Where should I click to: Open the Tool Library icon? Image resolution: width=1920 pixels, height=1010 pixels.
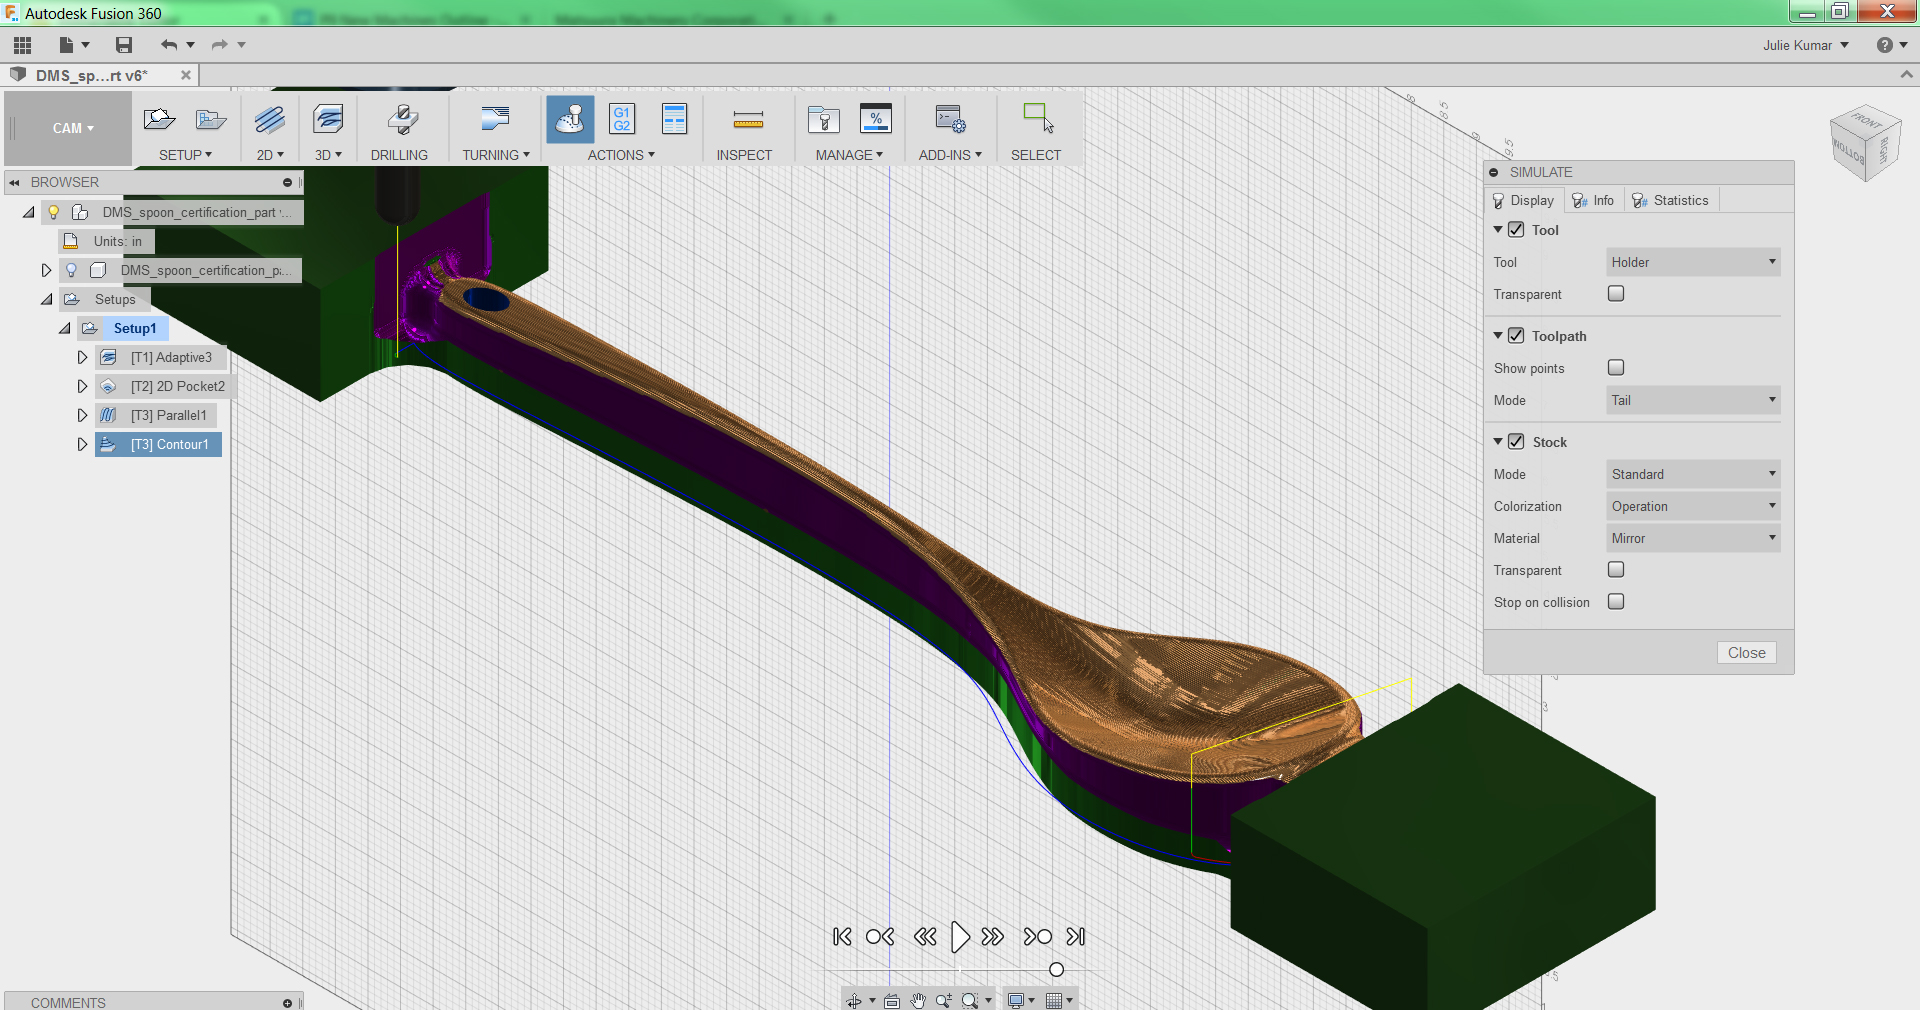click(x=823, y=120)
